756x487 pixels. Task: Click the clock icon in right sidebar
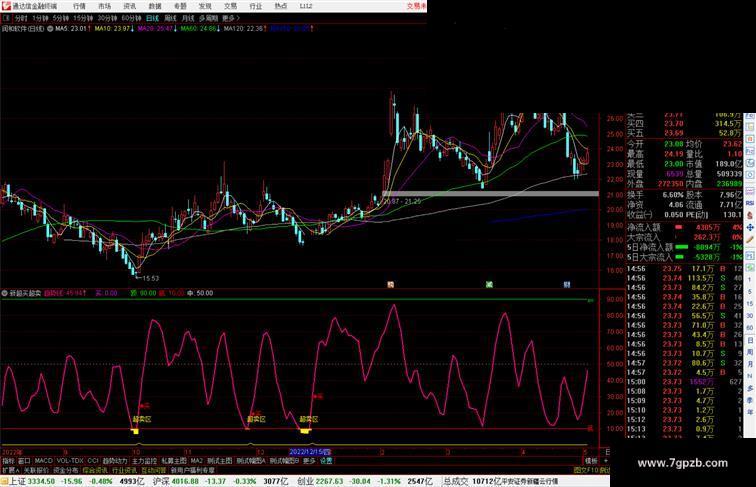click(750, 175)
